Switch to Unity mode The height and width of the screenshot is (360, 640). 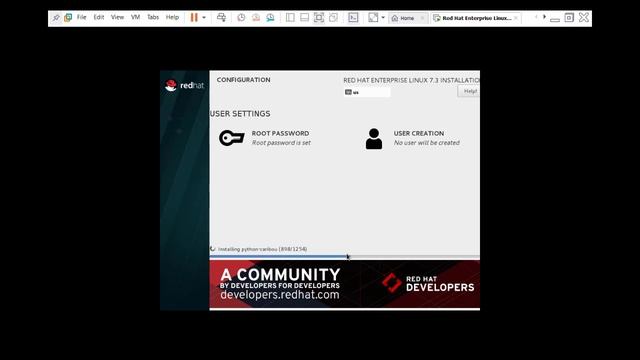point(333,18)
